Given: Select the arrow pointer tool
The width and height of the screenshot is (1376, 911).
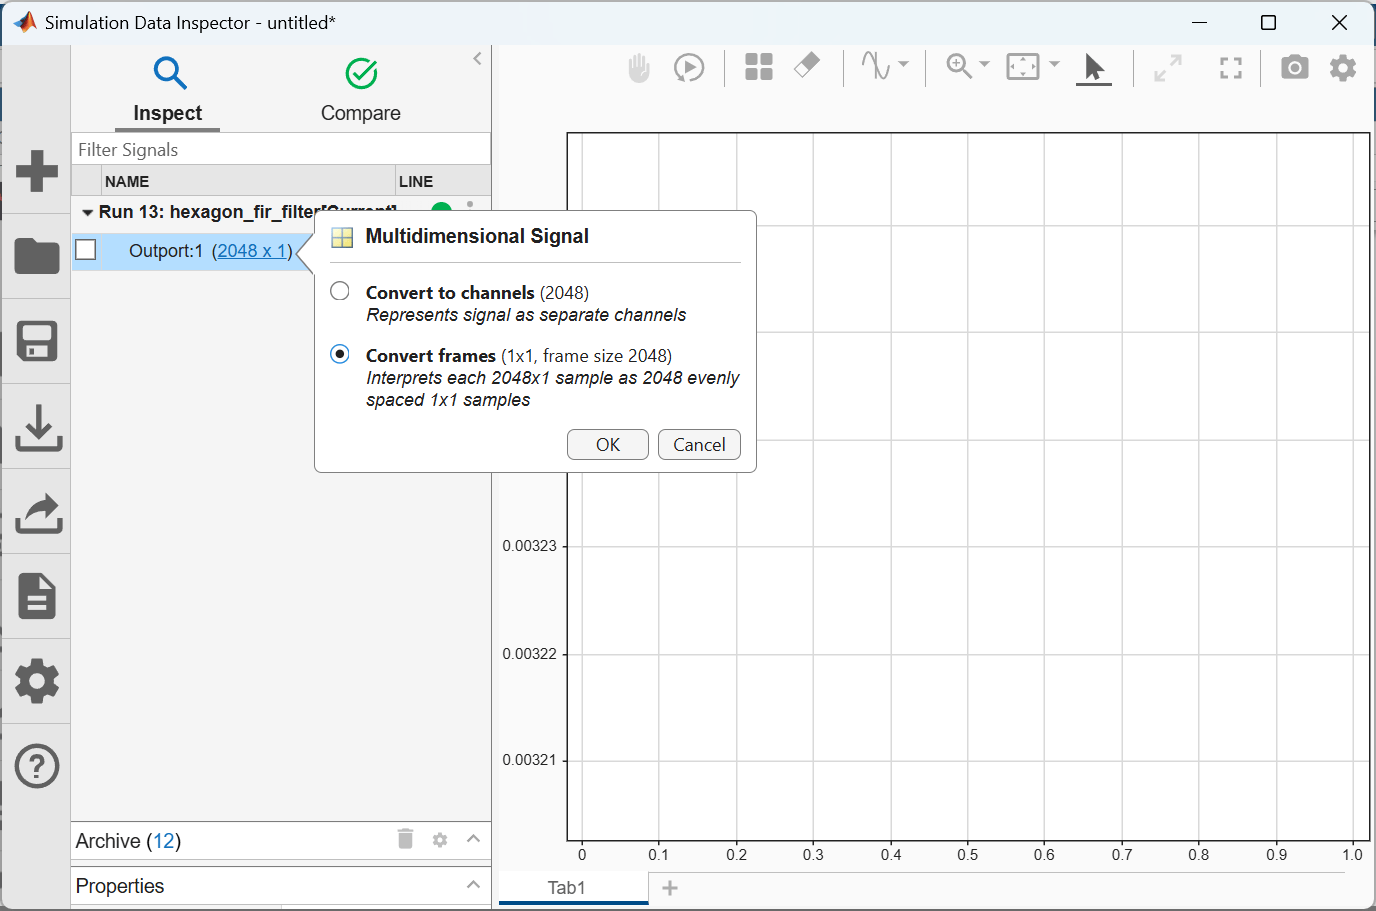Looking at the screenshot, I should point(1094,68).
